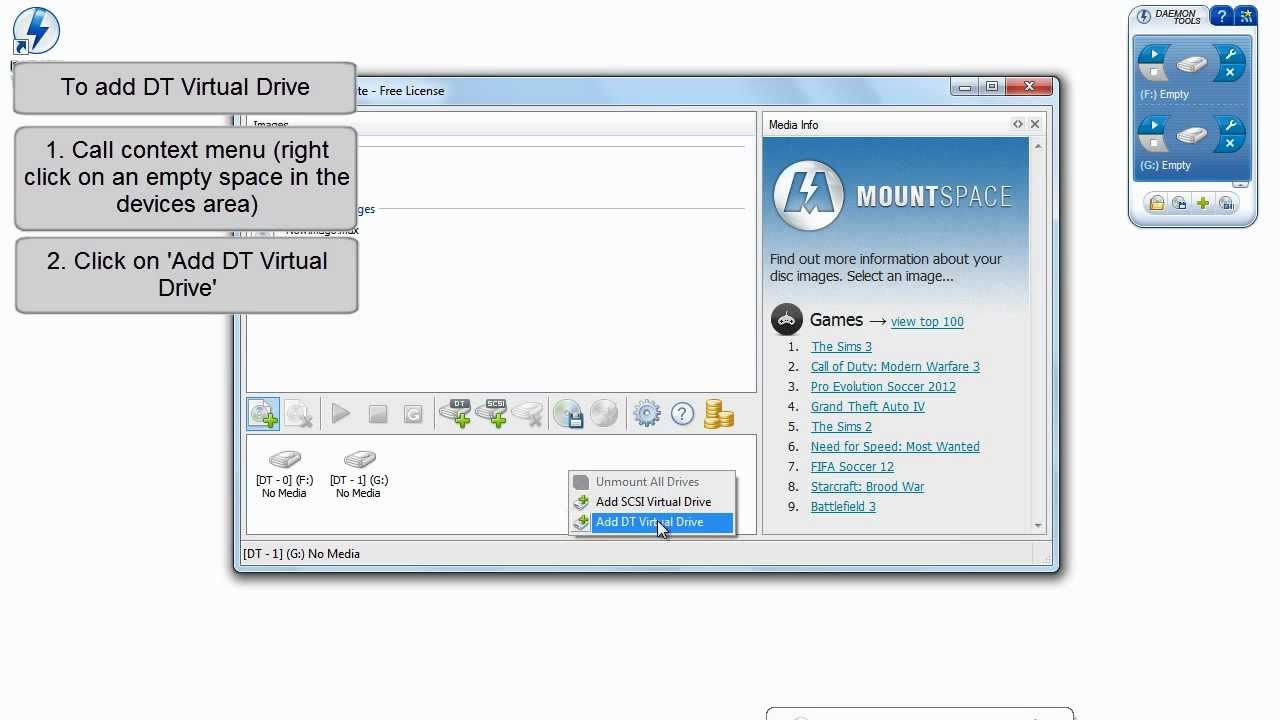The width and height of the screenshot is (1280, 720).
Task: Toggle Media Info panel with the arrows button
Action: (1017, 124)
